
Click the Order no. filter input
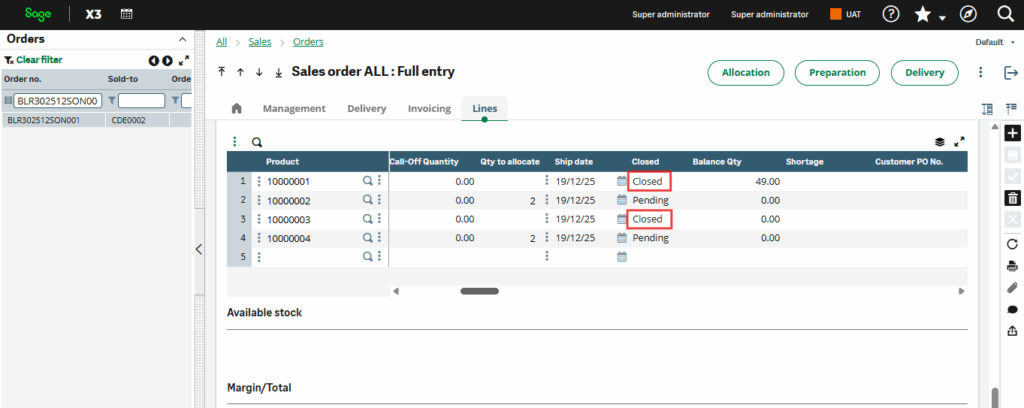point(57,101)
